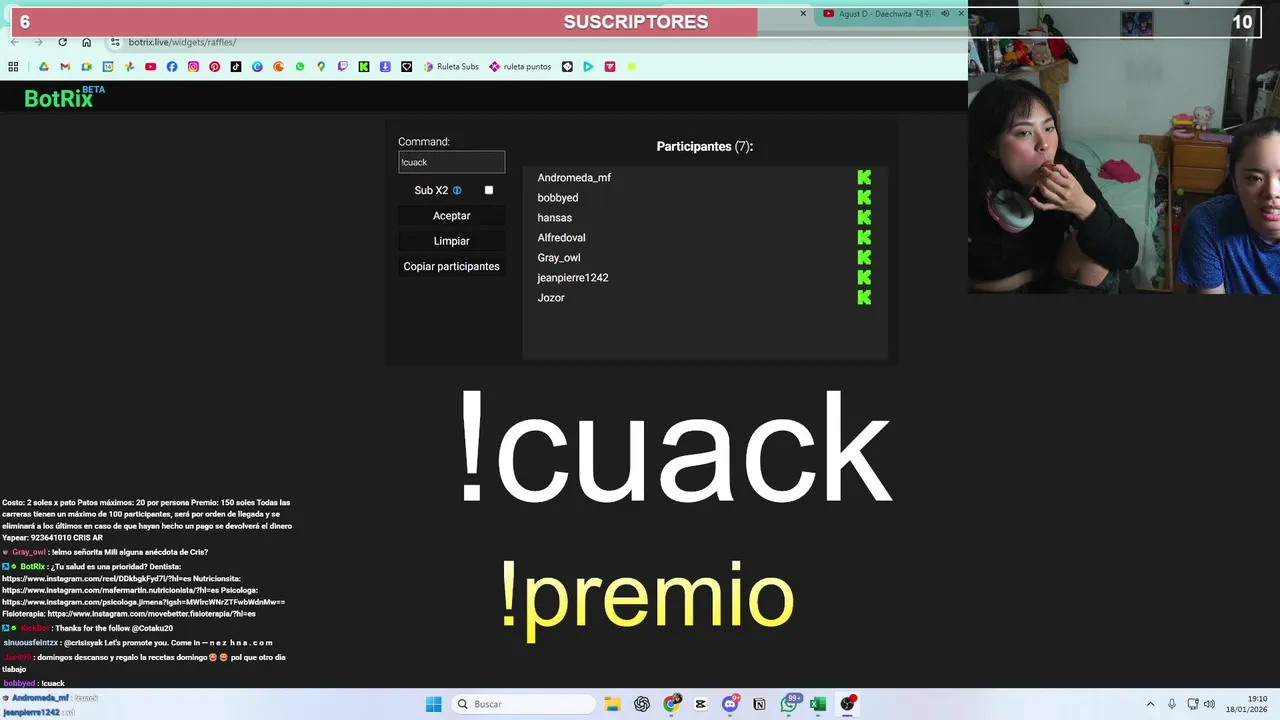Open the browser apps grid
This screenshot has height=720, width=1280.
(x=13, y=67)
